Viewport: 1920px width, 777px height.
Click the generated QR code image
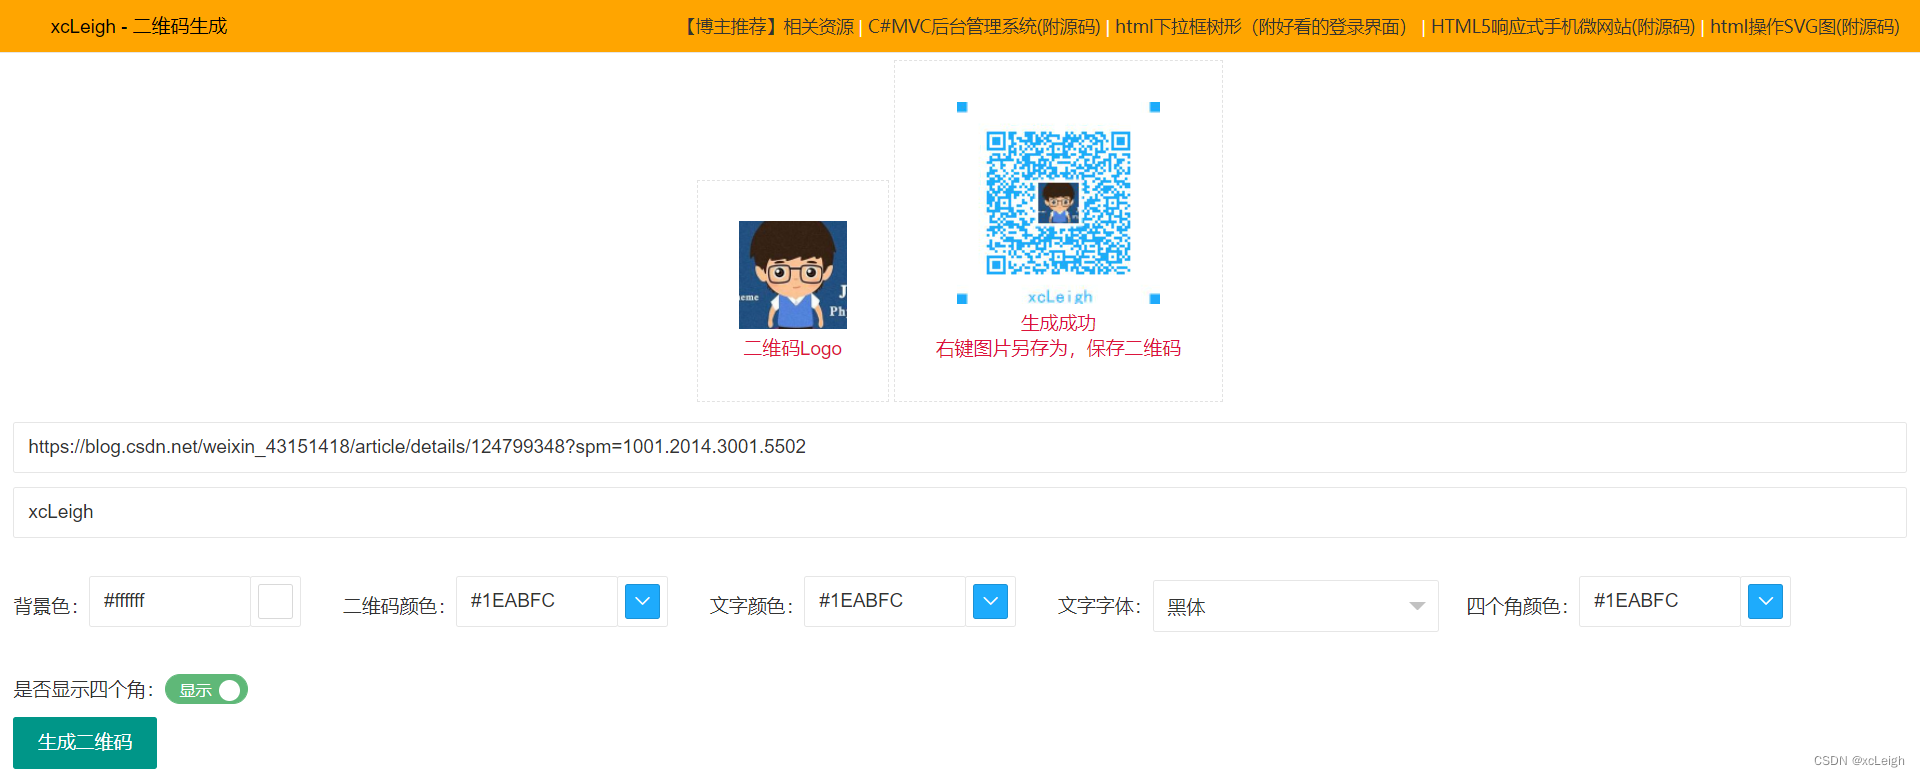pyautogui.click(x=1058, y=203)
